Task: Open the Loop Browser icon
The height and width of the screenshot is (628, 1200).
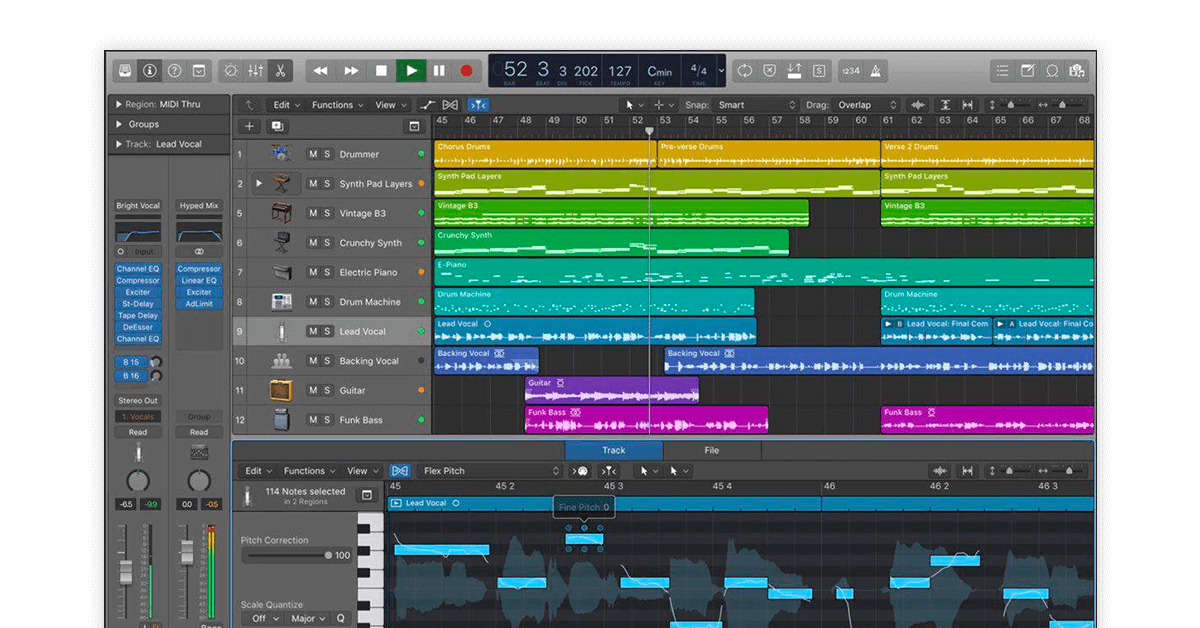Action: coord(1052,71)
